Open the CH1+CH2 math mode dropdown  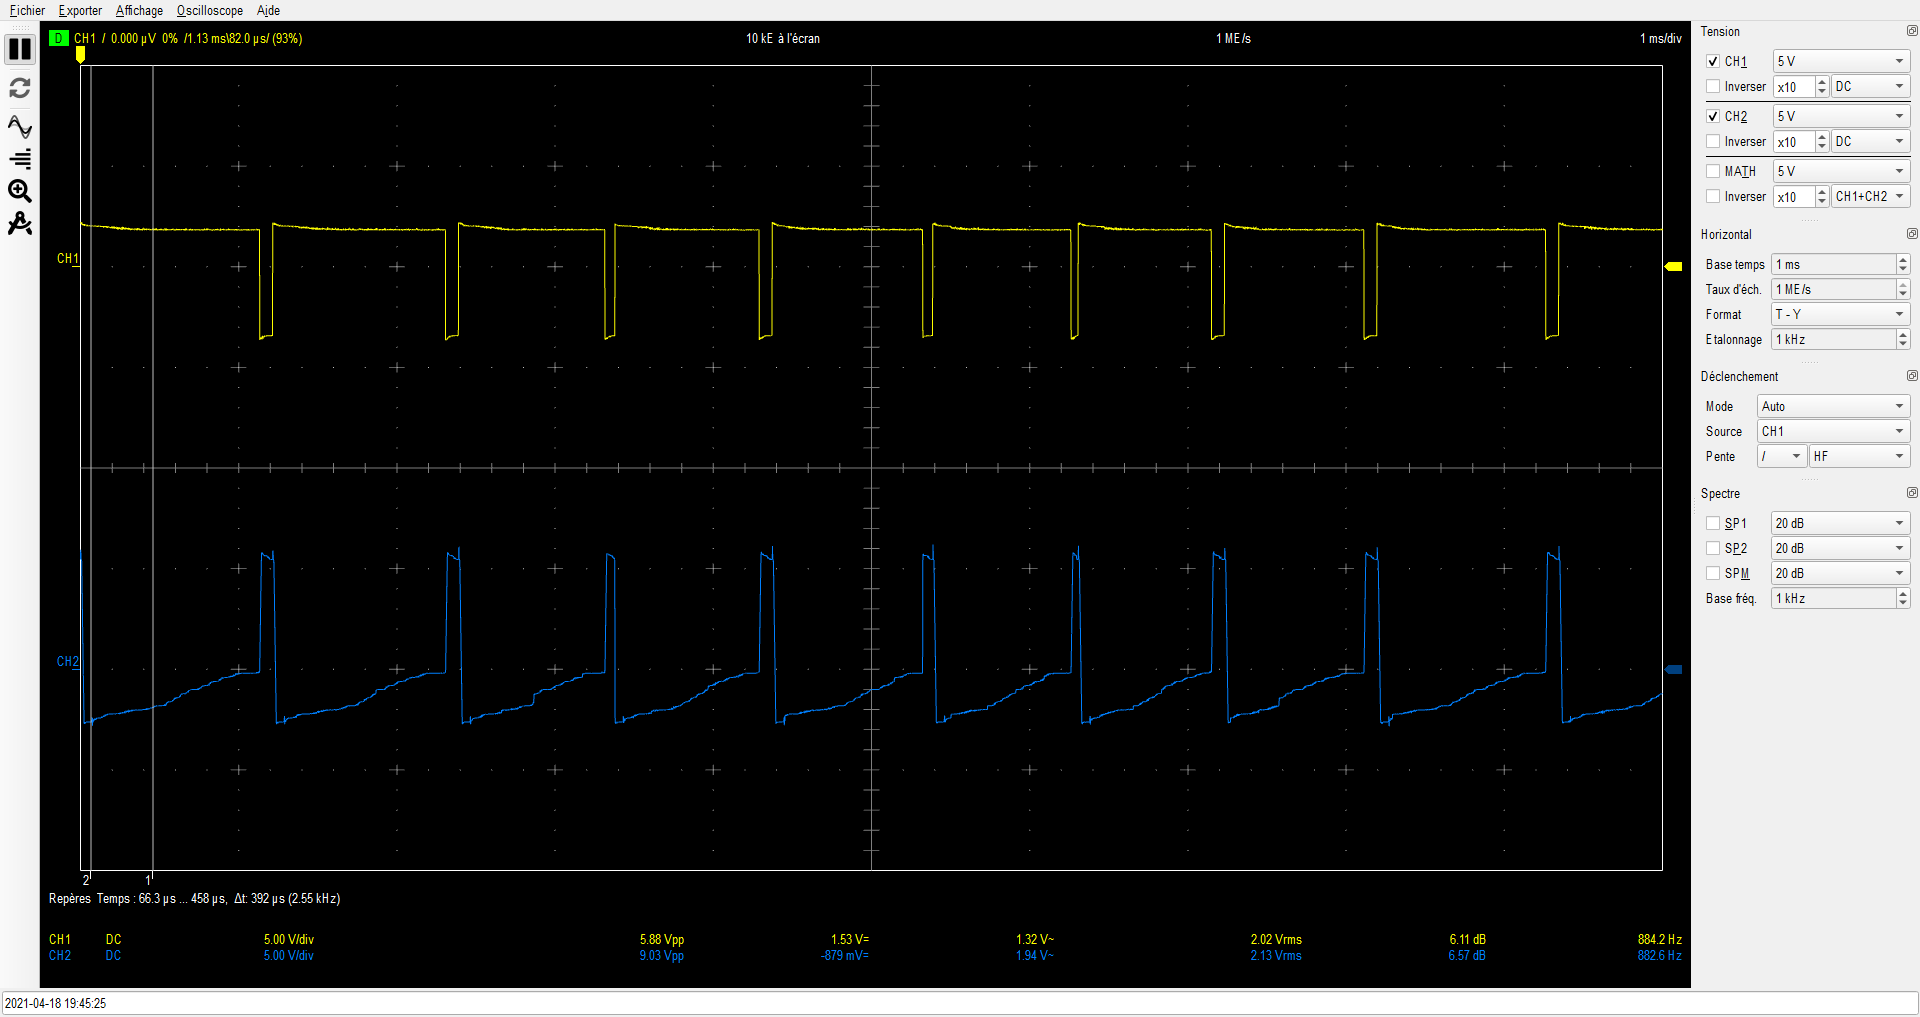1870,197
